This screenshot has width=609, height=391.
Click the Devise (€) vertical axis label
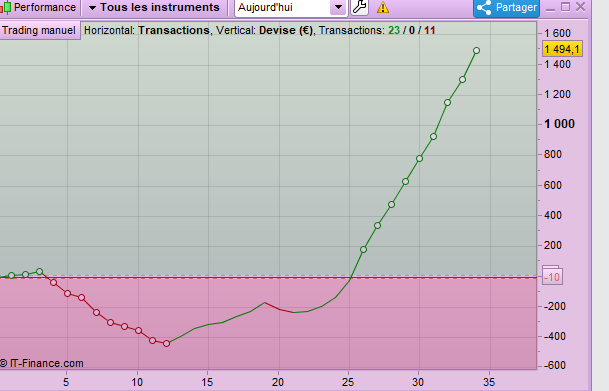[x=286, y=30]
